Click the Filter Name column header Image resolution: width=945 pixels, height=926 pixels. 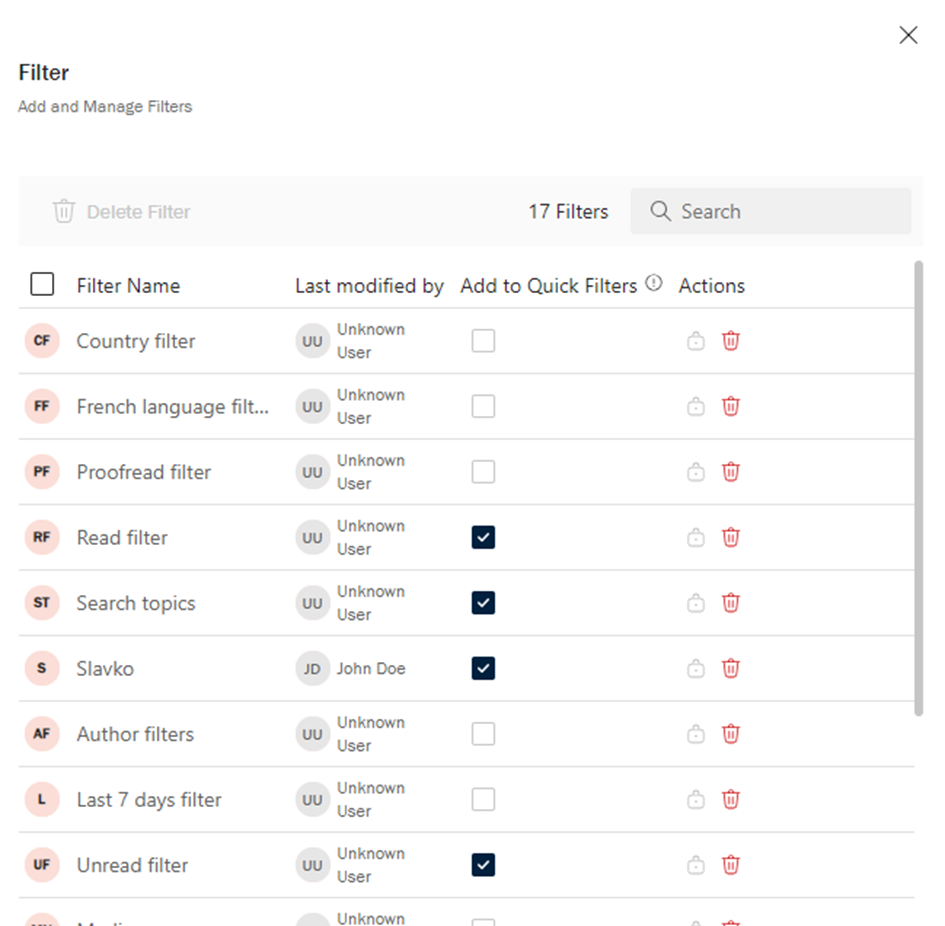(128, 286)
